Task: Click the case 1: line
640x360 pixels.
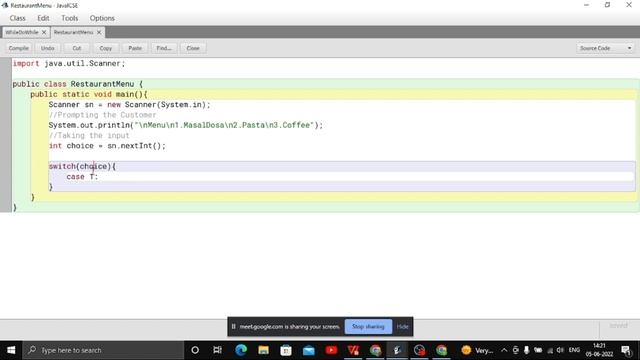Action: pyautogui.click(x=82, y=177)
